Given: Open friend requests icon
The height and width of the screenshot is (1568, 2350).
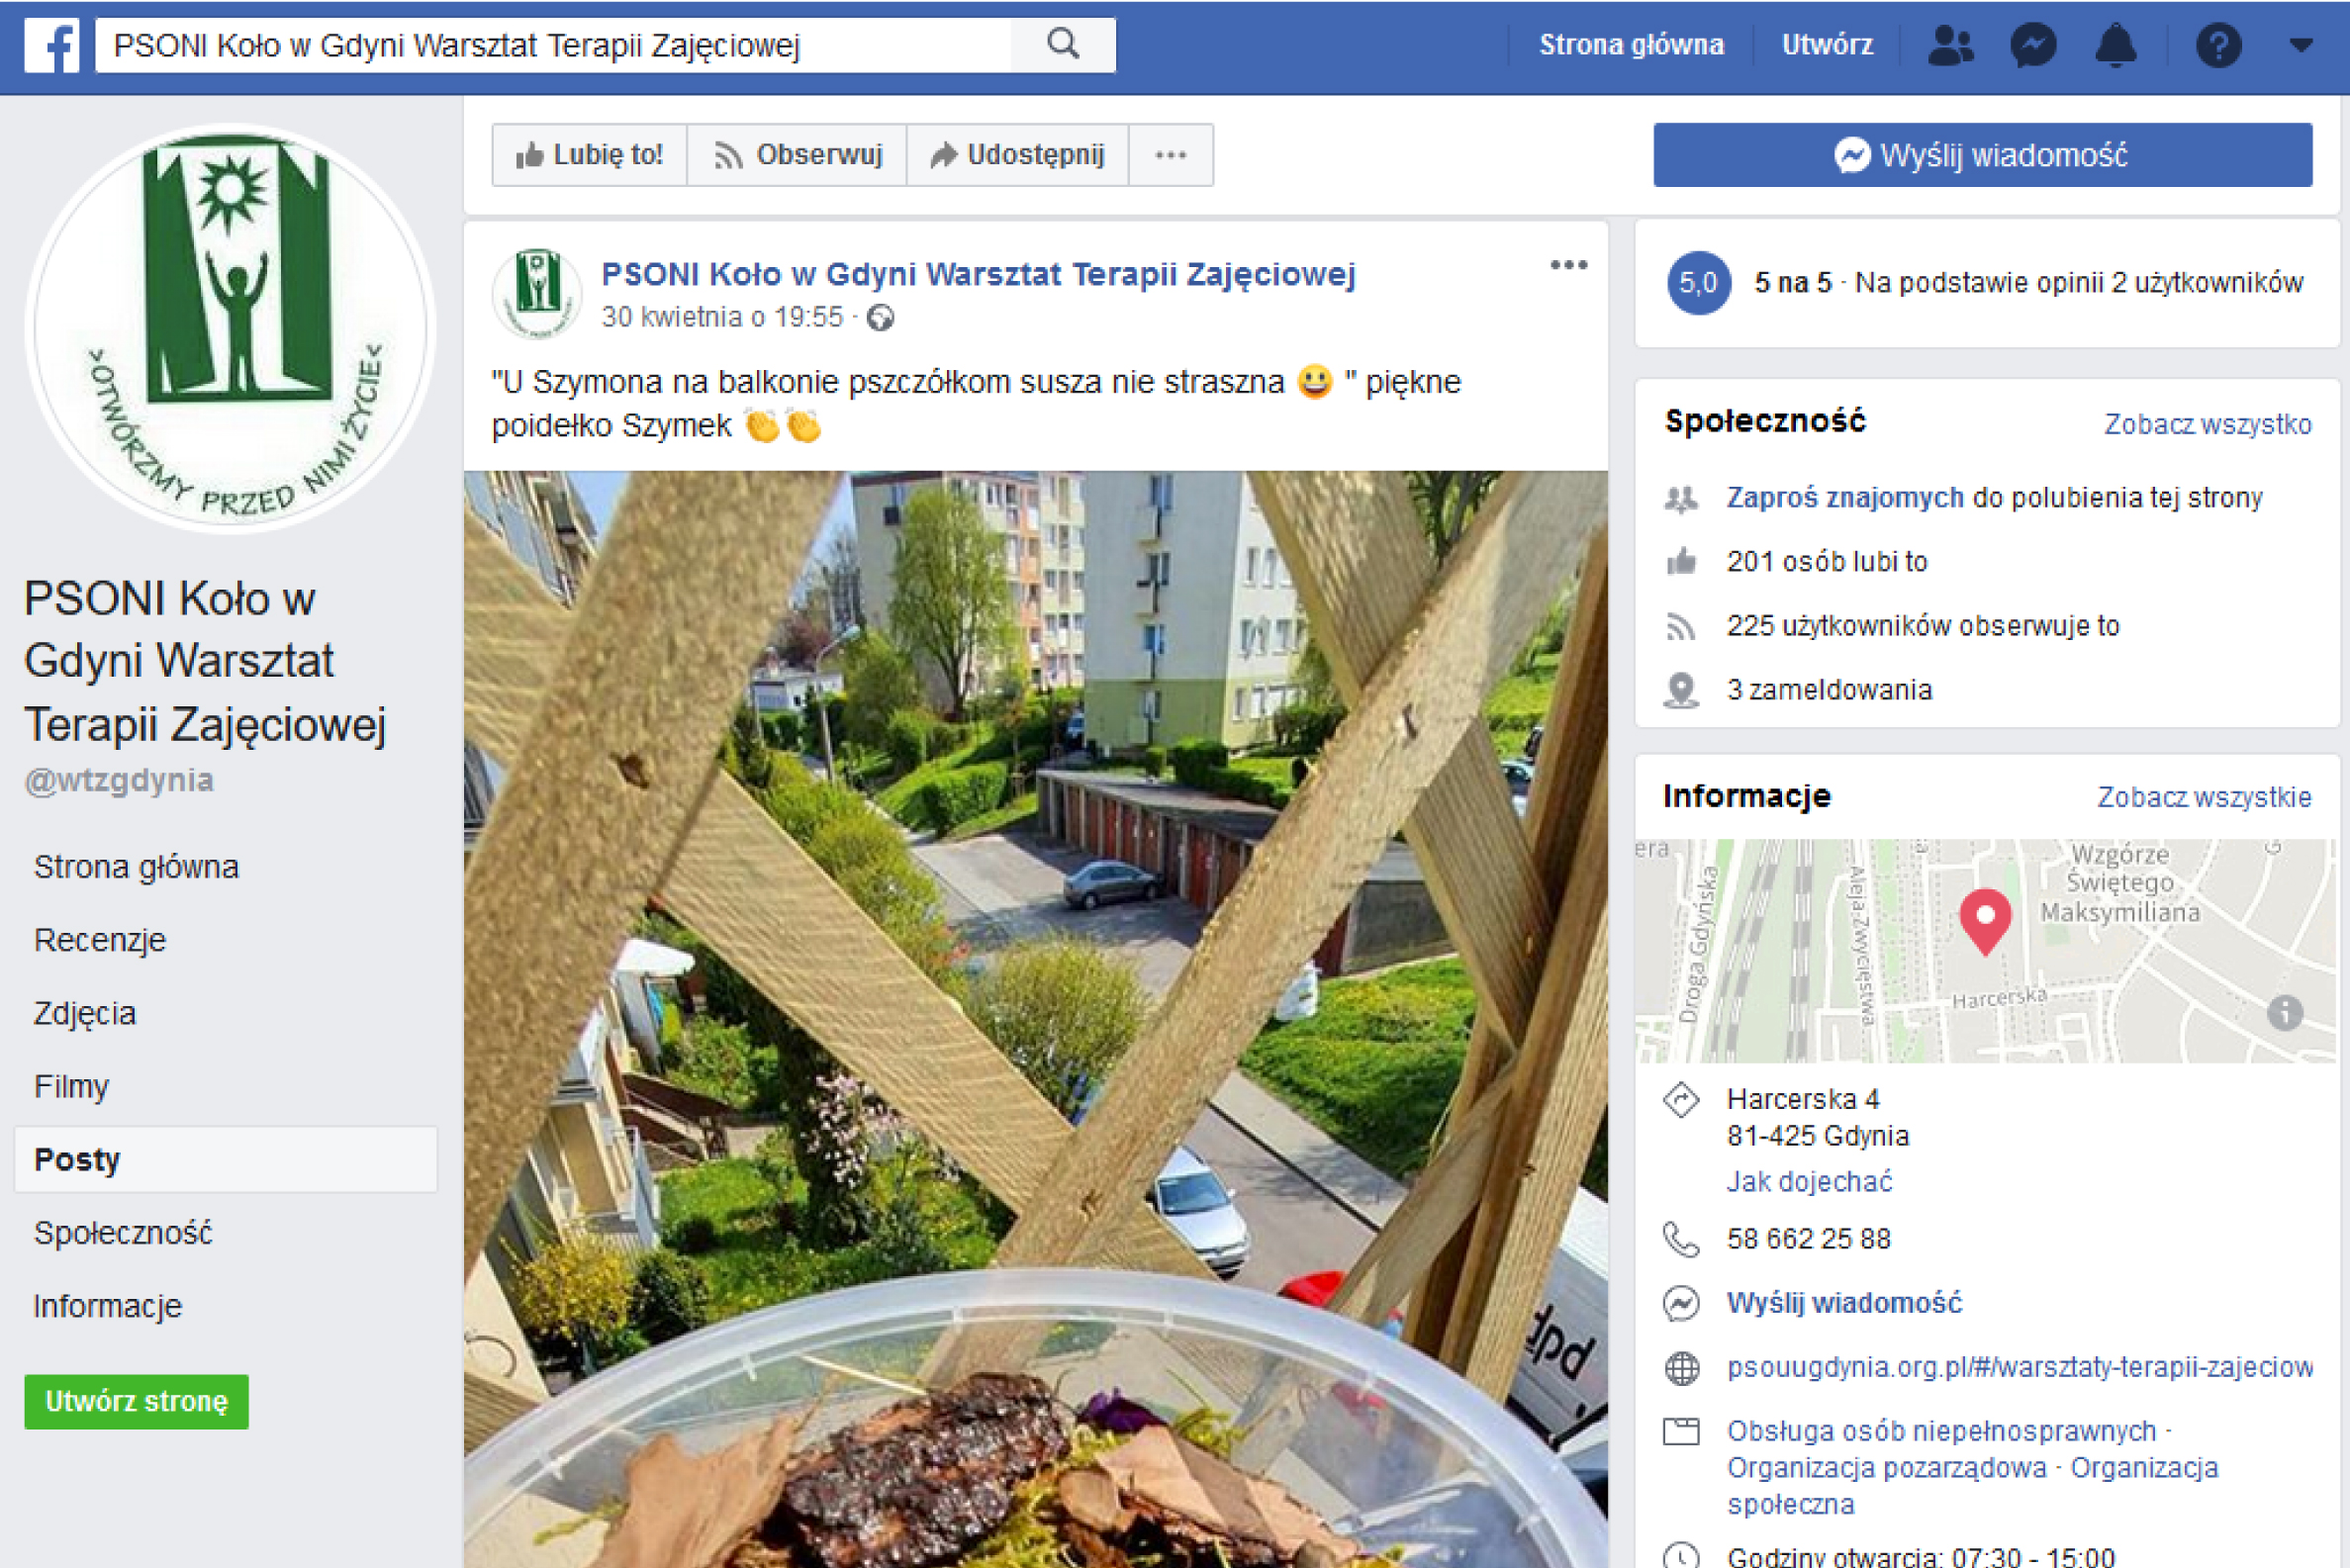Looking at the screenshot, I should tap(1949, 45).
